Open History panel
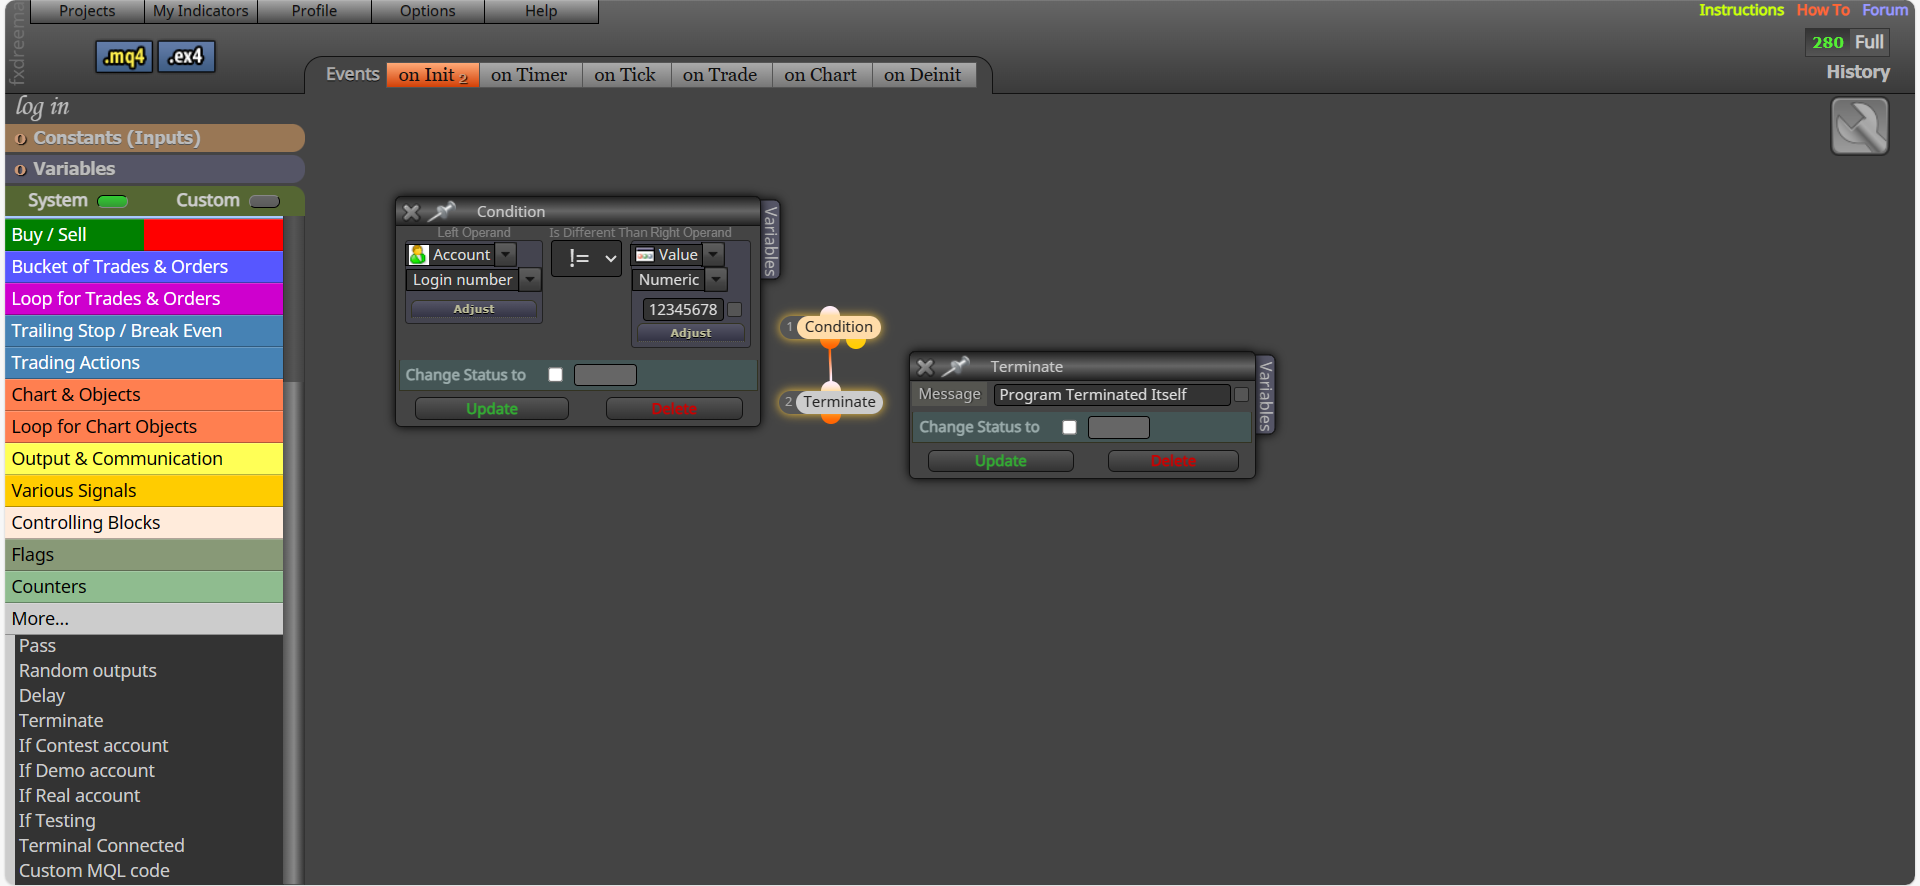 [1858, 72]
